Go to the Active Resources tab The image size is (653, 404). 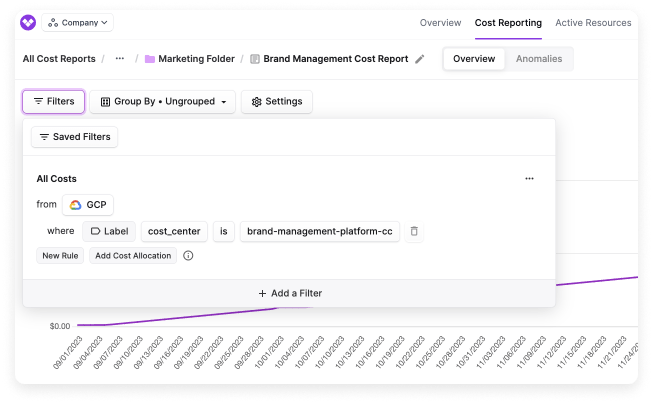click(x=593, y=22)
